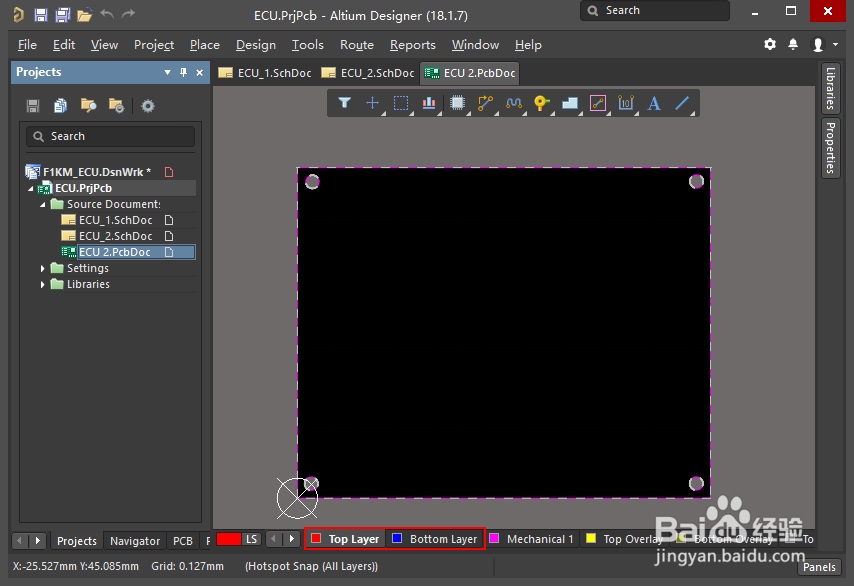Screen dimensions: 854x586
Task: Open the Altium settings gear icon
Action: 770,44
